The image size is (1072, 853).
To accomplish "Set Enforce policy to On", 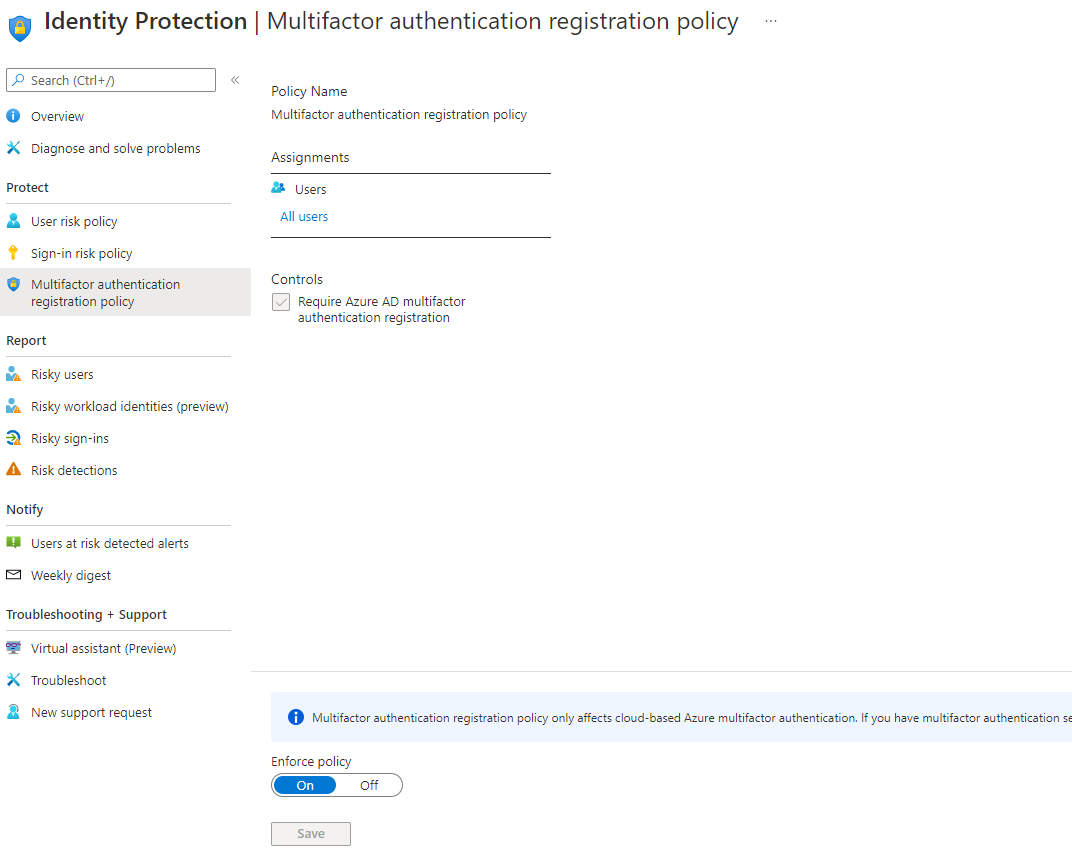I will pos(305,785).
